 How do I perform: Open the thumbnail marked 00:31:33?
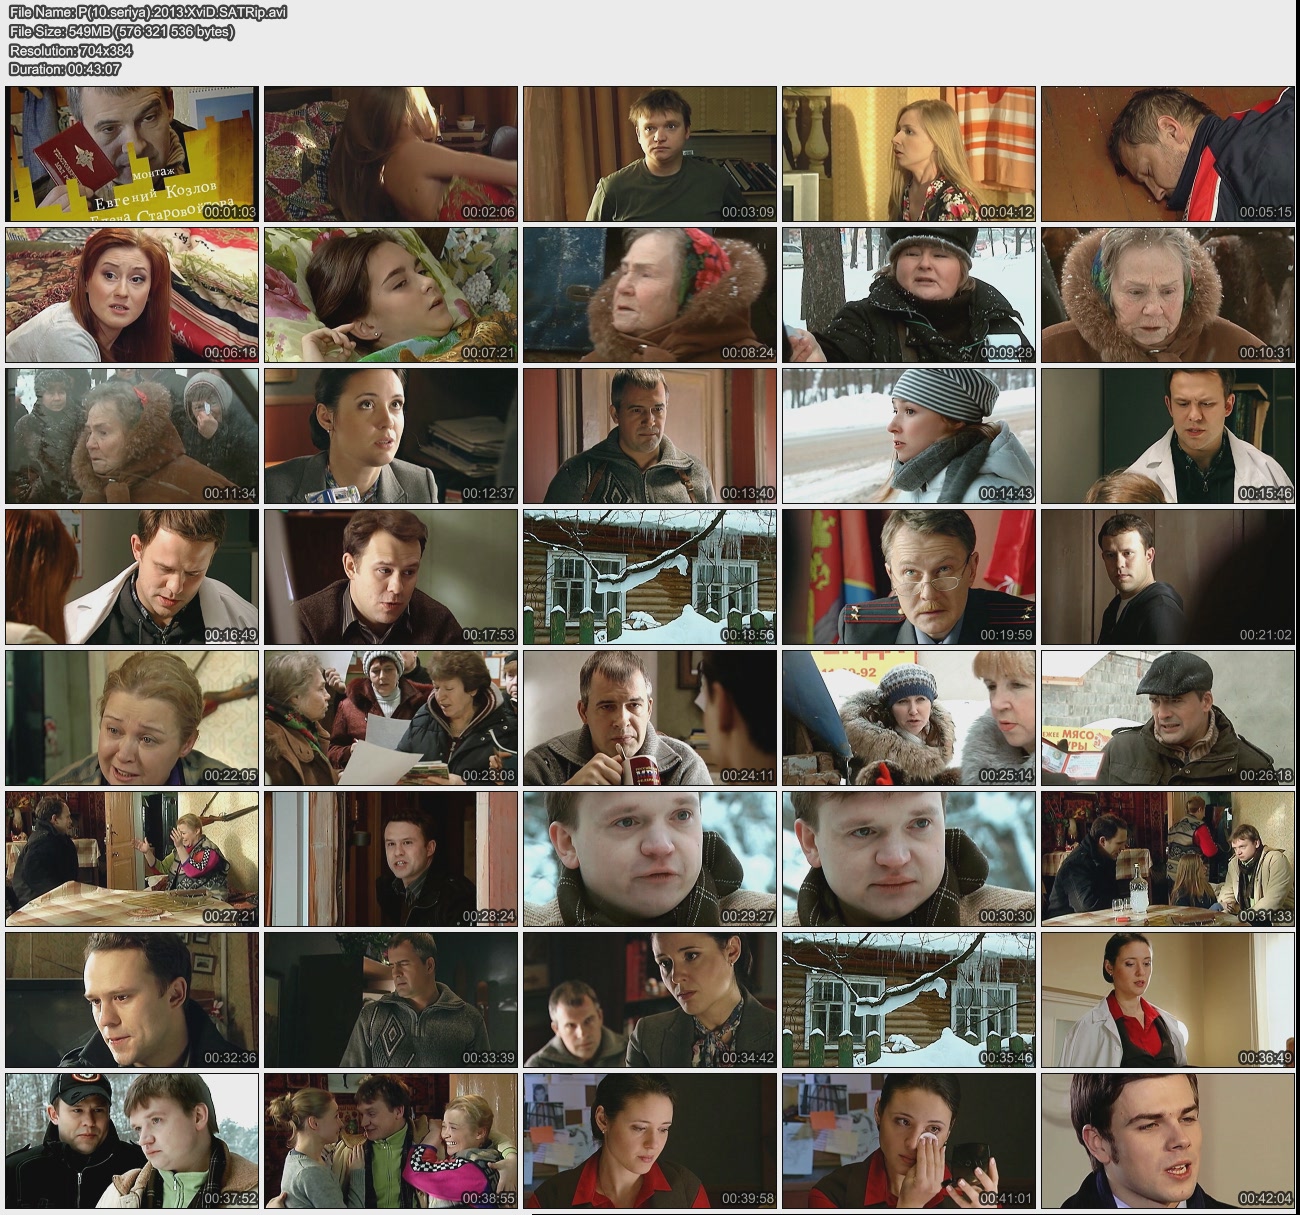[x=1167, y=859]
